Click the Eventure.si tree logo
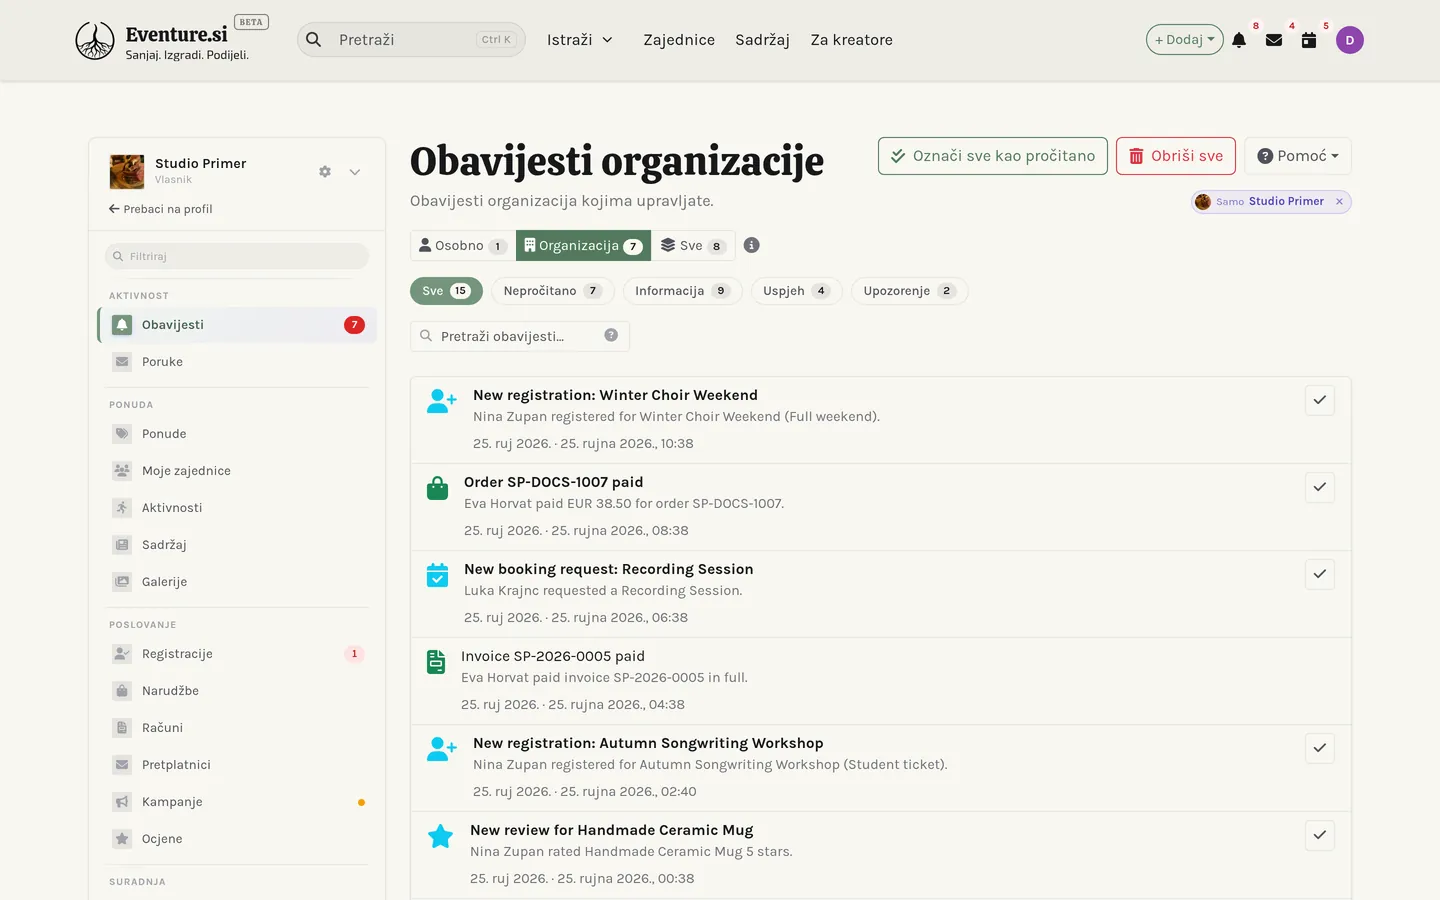The image size is (1440, 900). (95, 40)
